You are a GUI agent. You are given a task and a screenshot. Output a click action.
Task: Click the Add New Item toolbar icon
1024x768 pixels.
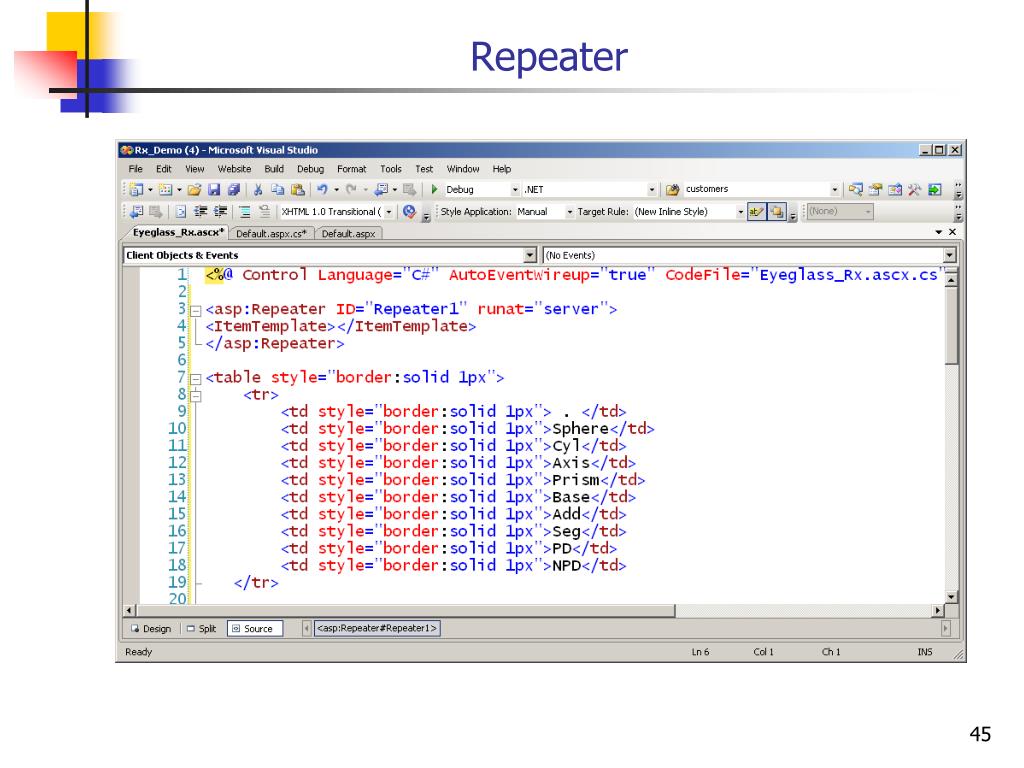point(165,189)
